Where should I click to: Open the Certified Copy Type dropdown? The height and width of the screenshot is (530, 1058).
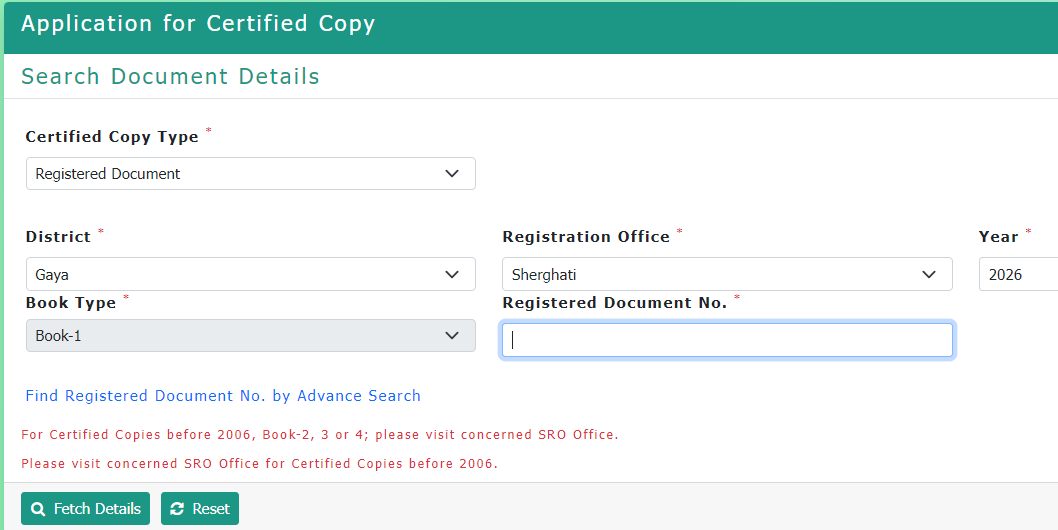point(250,174)
